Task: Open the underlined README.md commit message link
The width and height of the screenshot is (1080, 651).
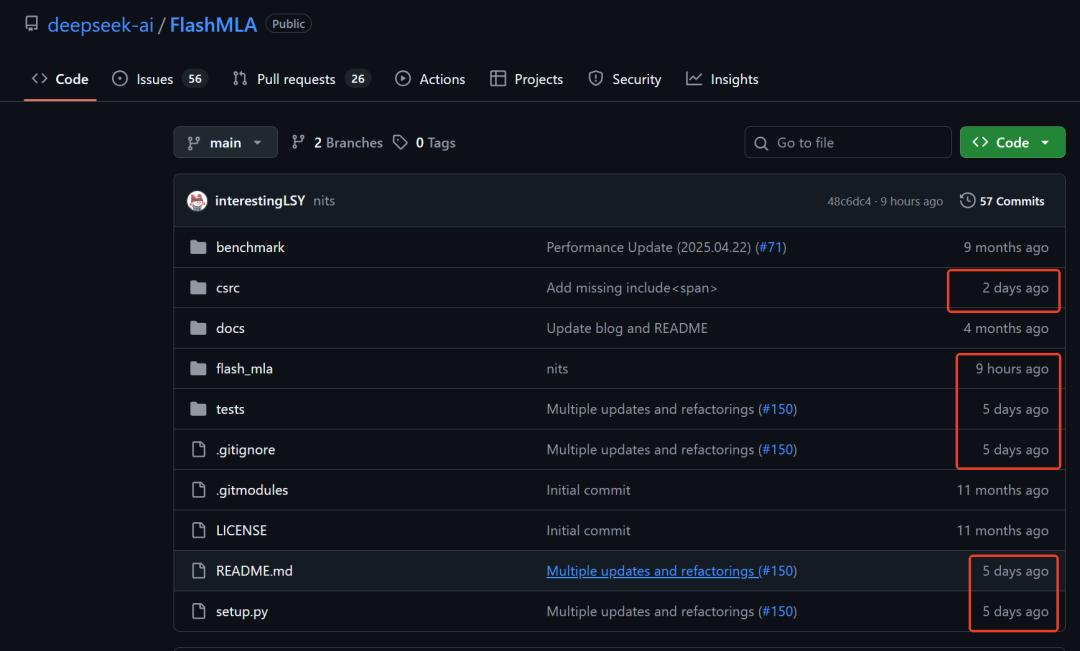Action: (650, 571)
